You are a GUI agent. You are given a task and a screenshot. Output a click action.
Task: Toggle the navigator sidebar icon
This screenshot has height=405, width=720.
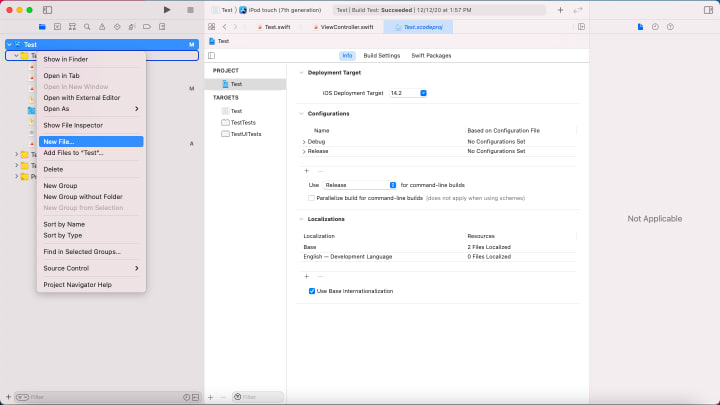tap(47, 10)
